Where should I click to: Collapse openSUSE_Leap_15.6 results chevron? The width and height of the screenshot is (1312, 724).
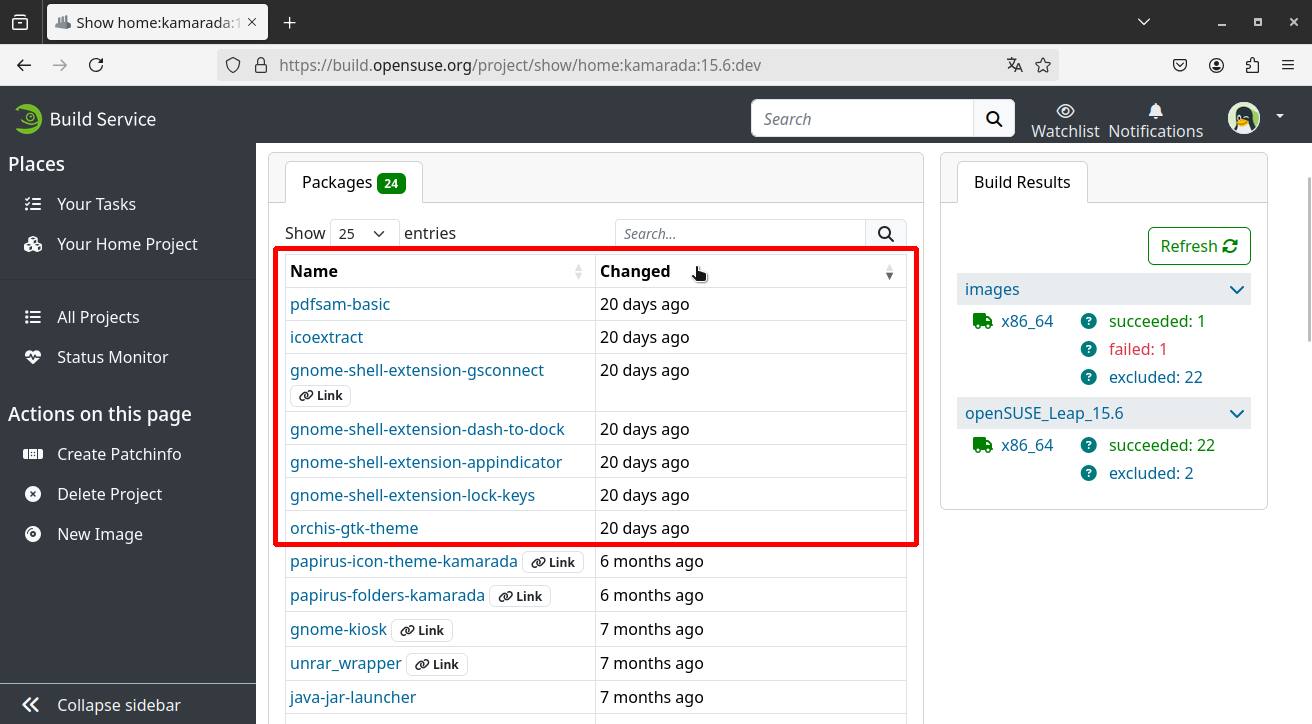pos(1236,413)
